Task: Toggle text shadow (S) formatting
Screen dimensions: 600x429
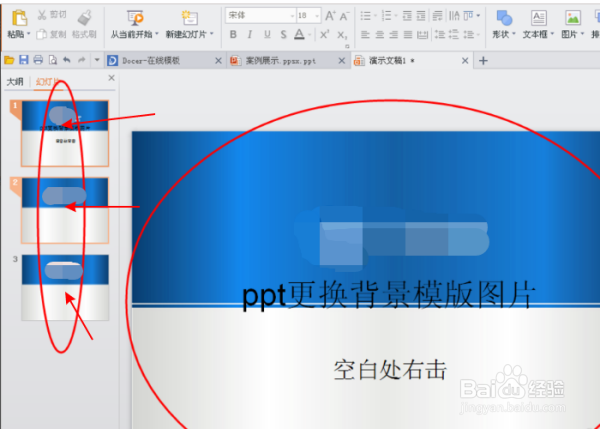Action: [283, 34]
